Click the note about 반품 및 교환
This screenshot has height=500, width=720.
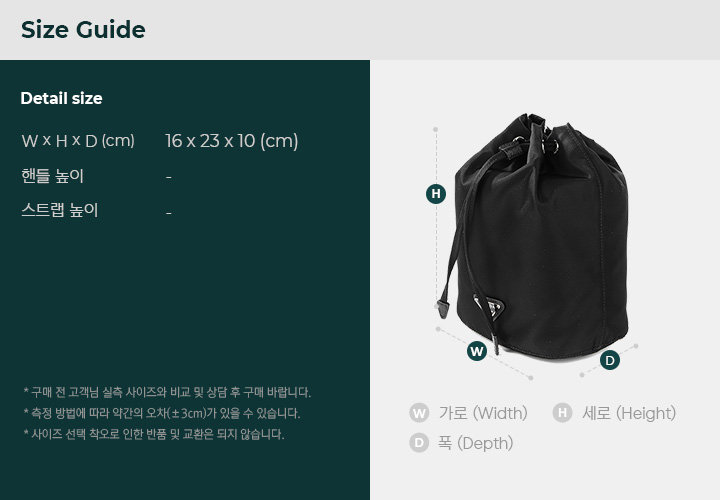(154, 434)
